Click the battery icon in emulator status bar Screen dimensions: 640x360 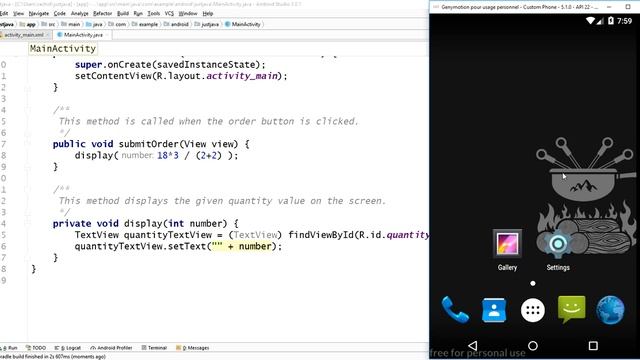pos(611,20)
